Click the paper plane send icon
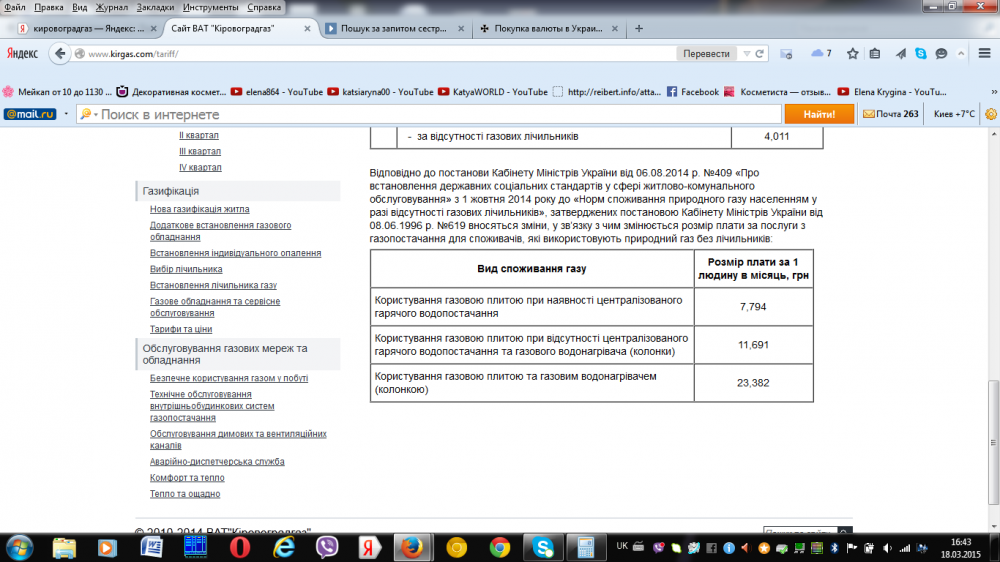1000x562 pixels. [901, 54]
